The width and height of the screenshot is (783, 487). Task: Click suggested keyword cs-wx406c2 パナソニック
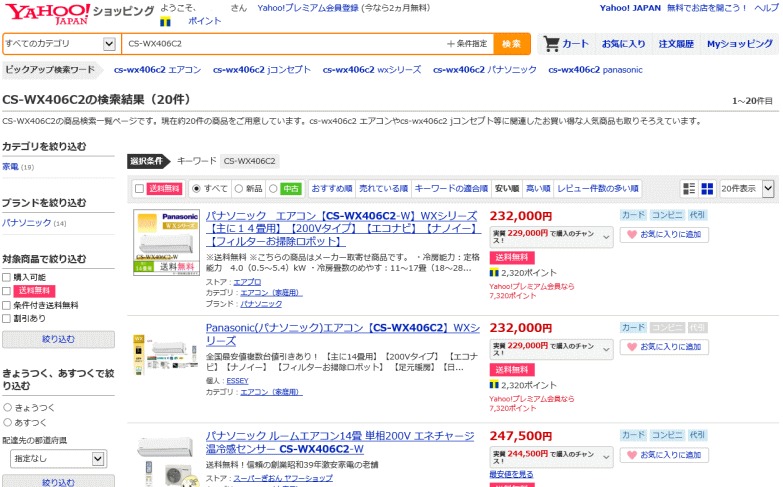484,70
